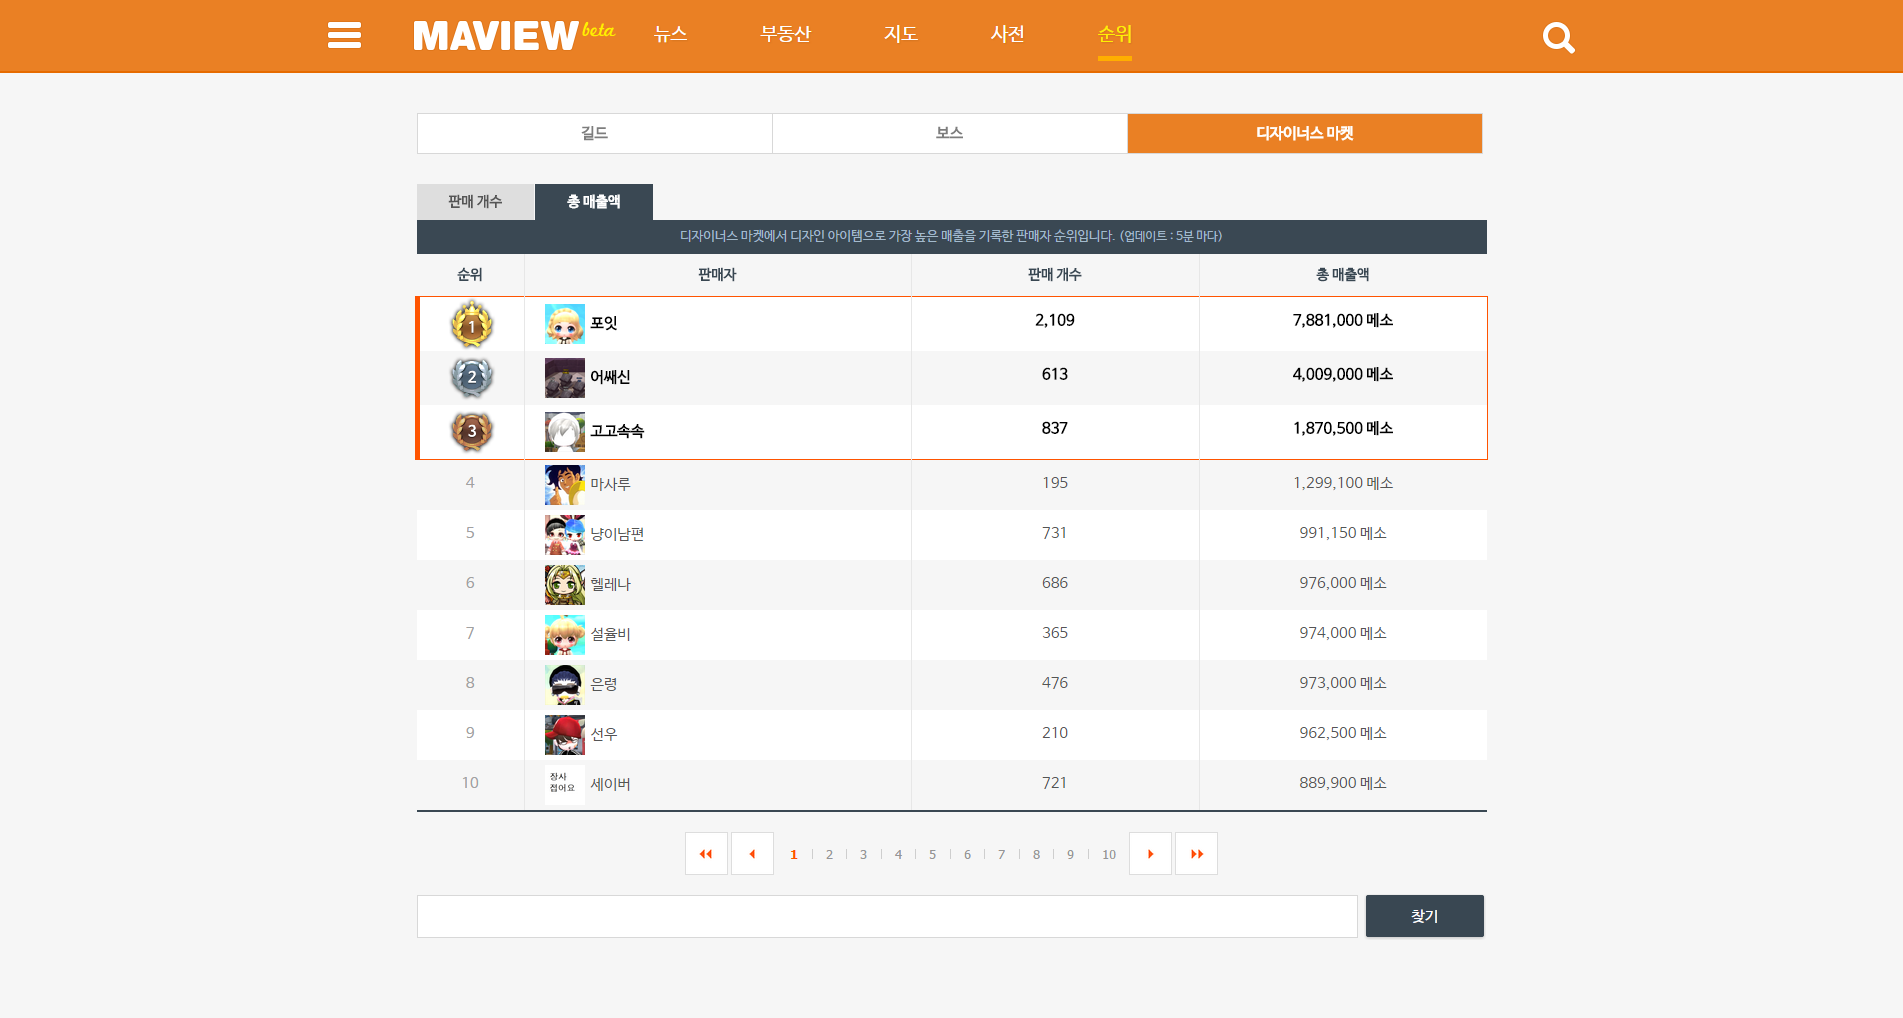Image resolution: width=1903 pixels, height=1018 pixels.
Task: Click the gold rank 1 medal
Action: [x=472, y=324]
